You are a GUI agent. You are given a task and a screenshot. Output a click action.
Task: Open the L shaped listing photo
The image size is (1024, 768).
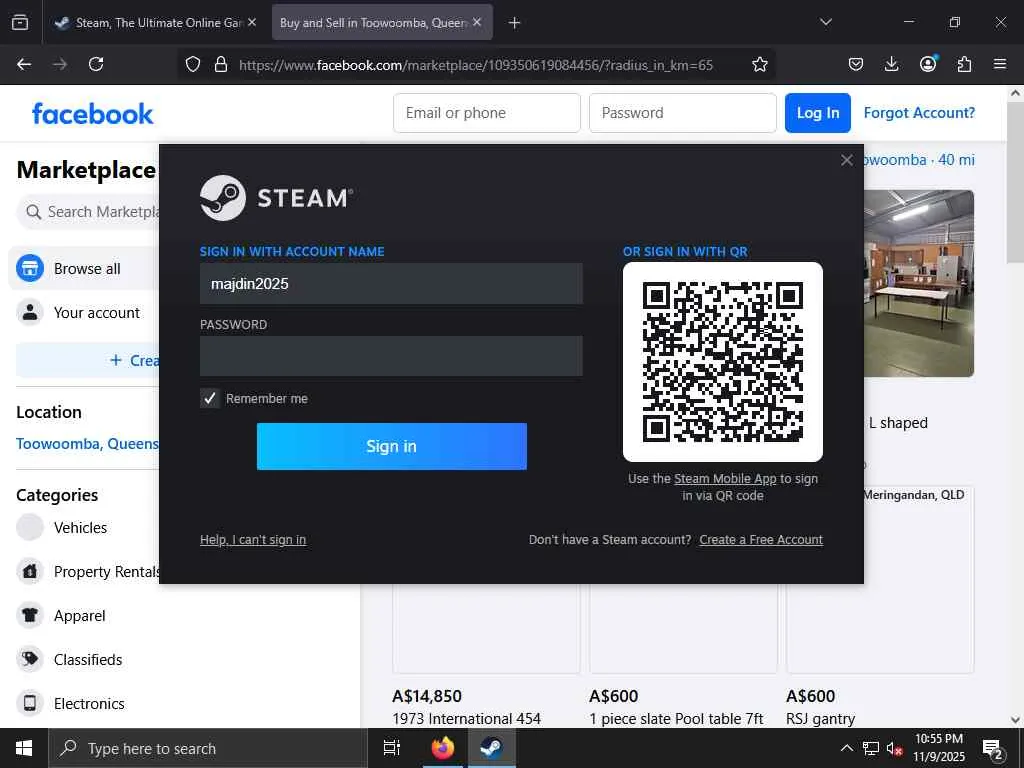point(919,283)
